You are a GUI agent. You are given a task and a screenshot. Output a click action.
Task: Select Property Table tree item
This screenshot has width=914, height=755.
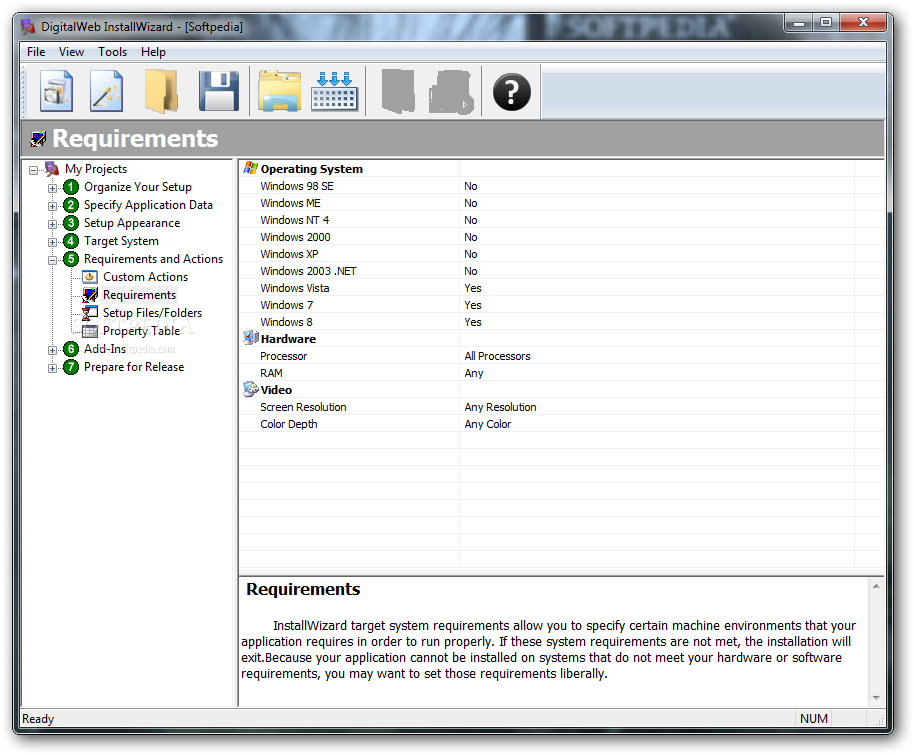142,331
